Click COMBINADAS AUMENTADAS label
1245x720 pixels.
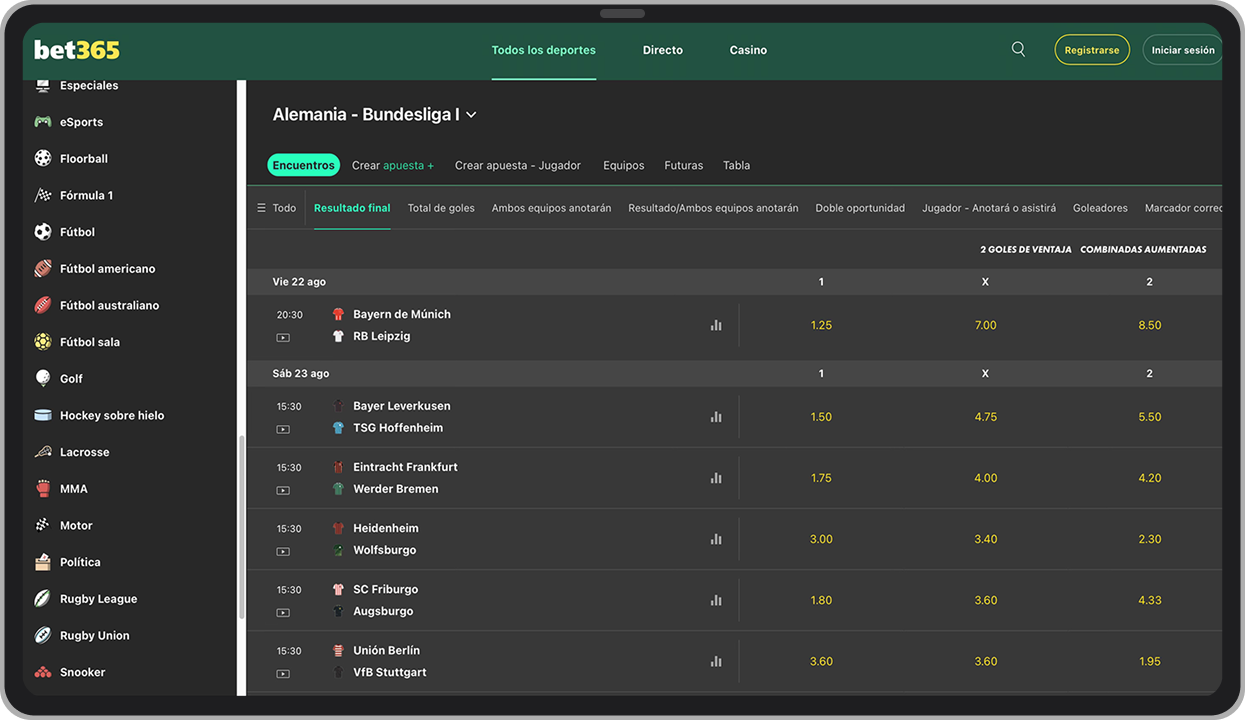[1143, 249]
